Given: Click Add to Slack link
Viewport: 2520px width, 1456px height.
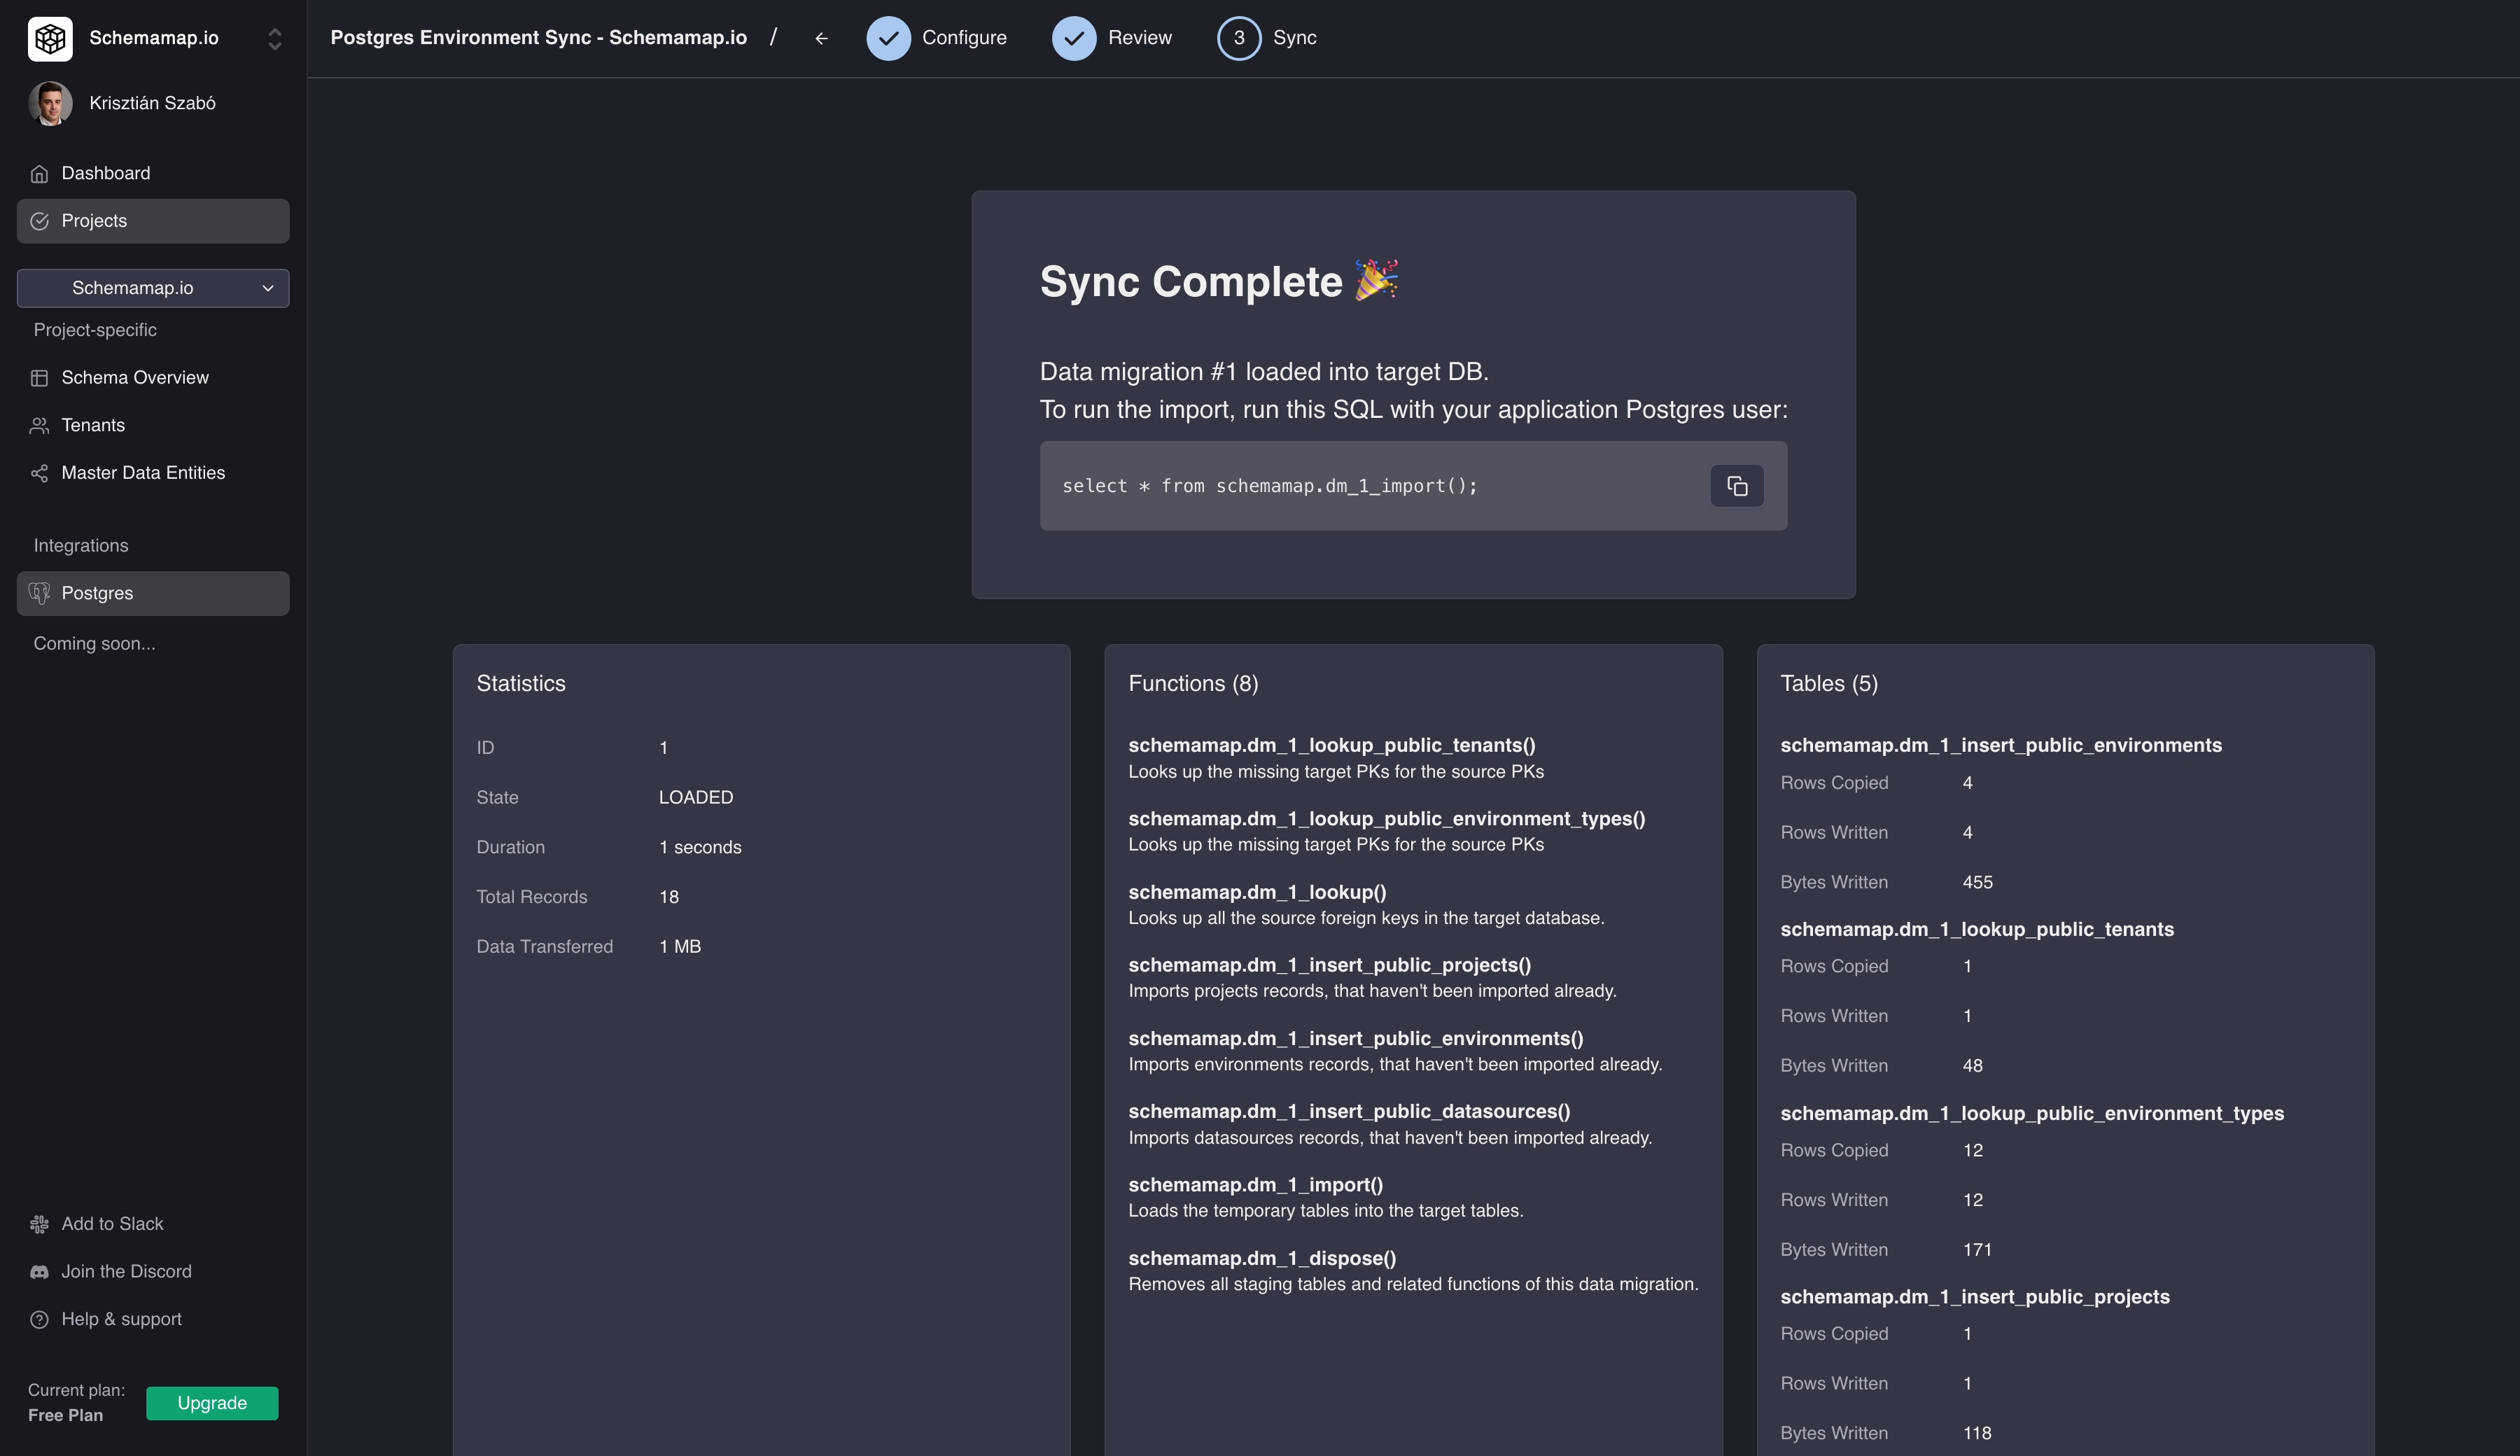Looking at the screenshot, I should (x=112, y=1224).
